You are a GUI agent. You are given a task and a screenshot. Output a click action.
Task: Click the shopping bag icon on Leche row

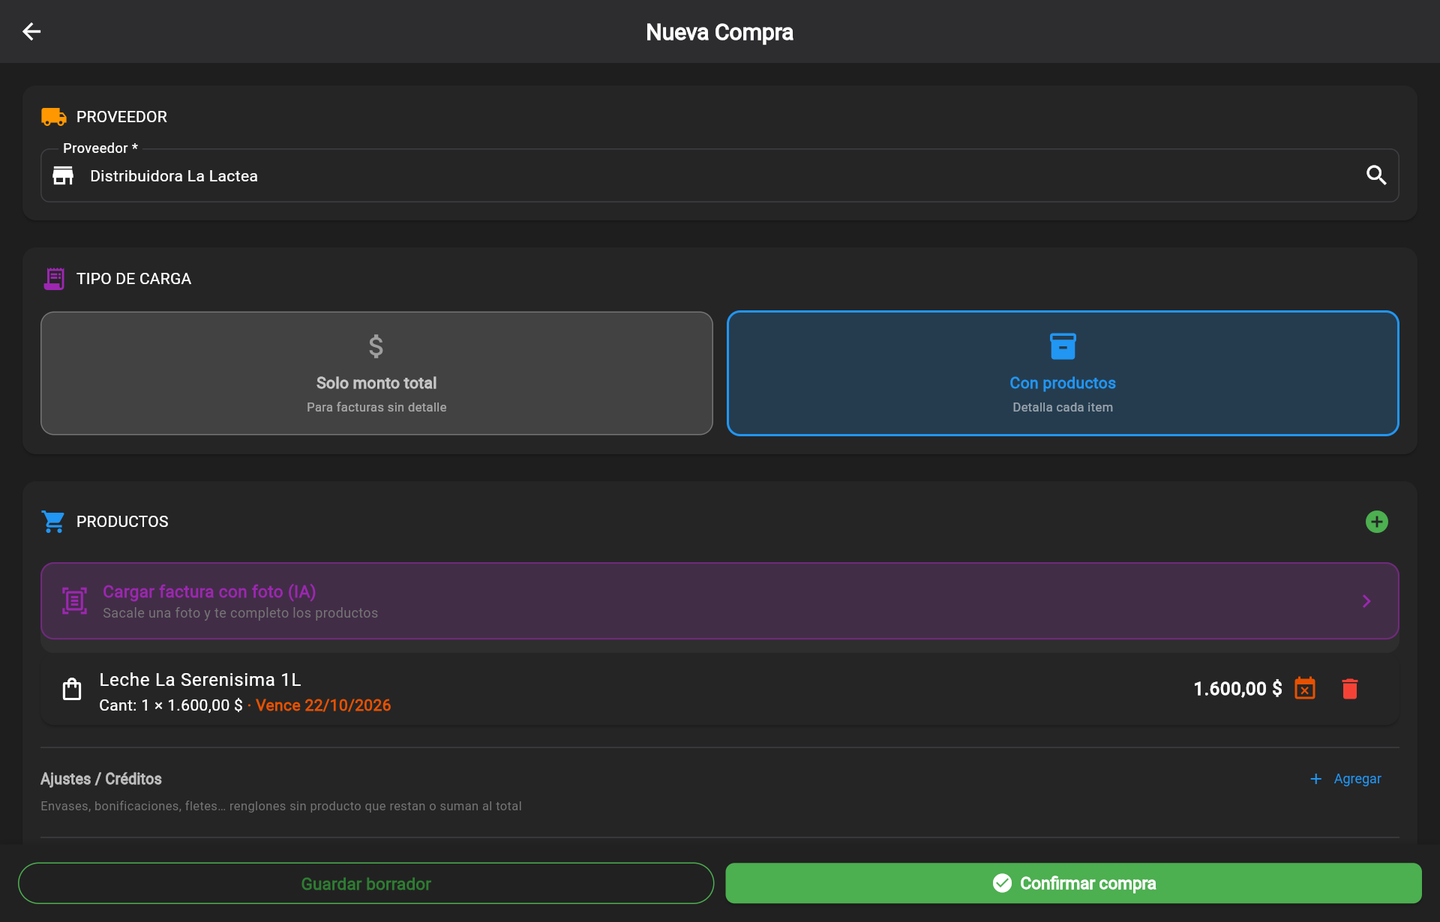(x=72, y=689)
